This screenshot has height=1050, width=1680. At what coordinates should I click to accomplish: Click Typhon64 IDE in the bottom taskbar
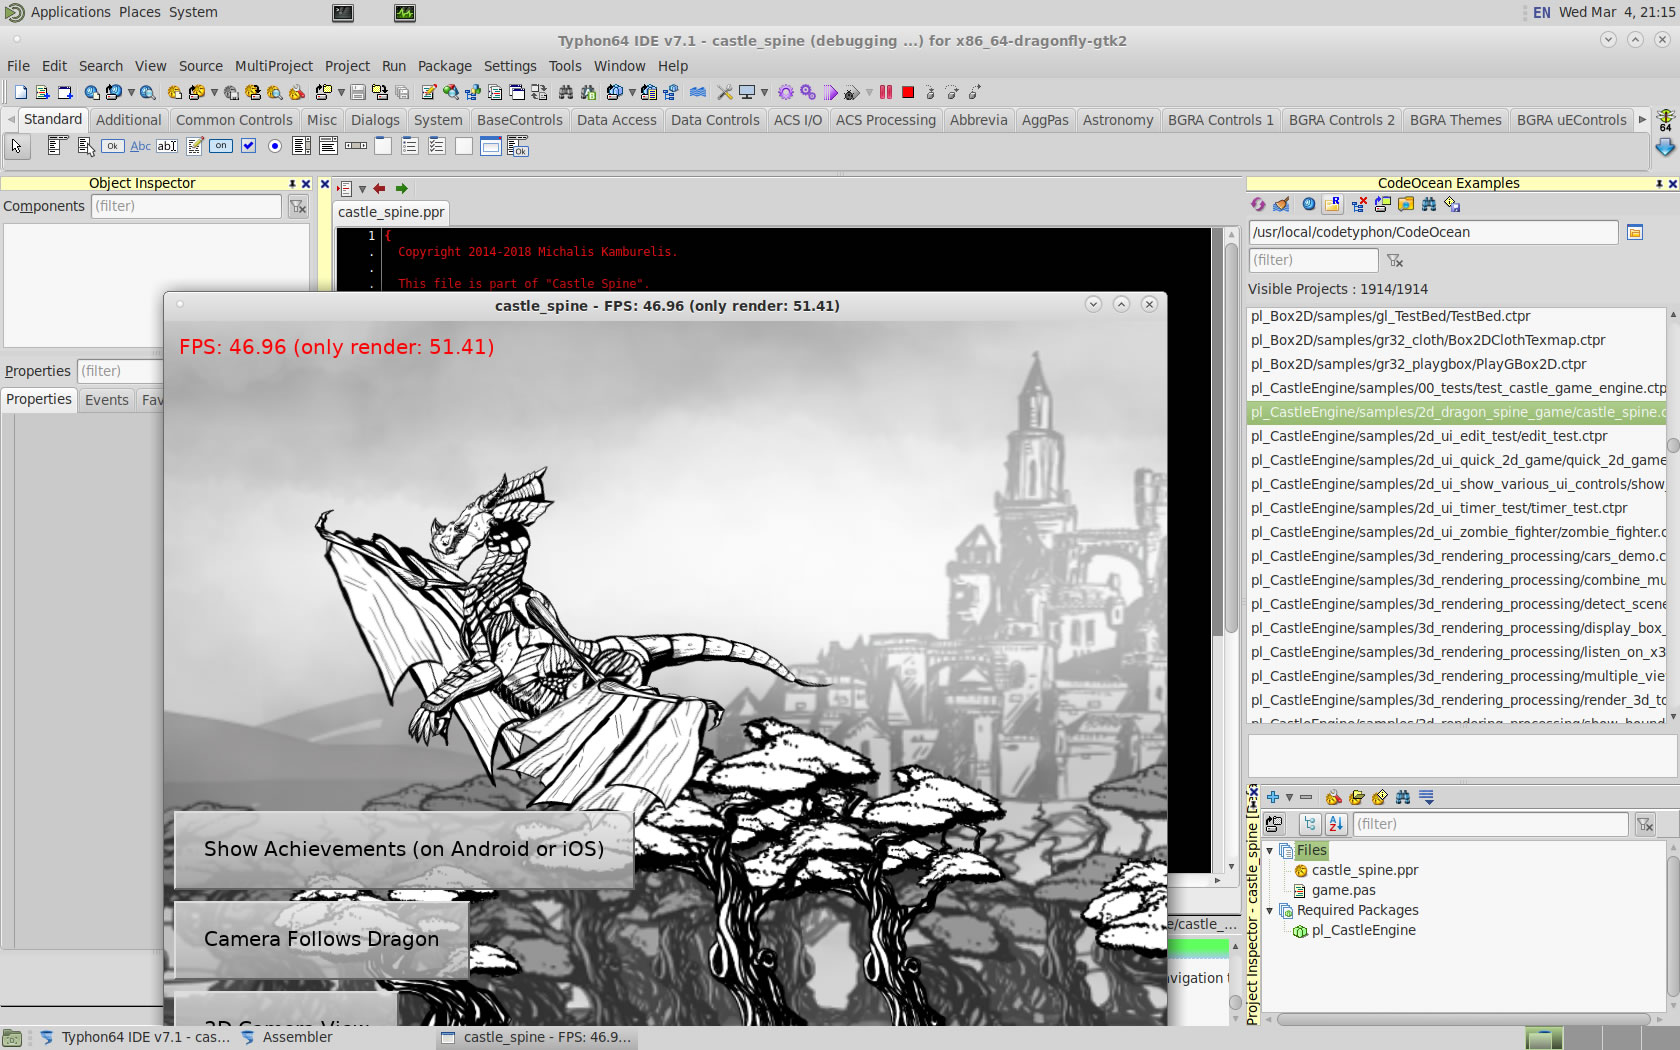pos(136,1037)
